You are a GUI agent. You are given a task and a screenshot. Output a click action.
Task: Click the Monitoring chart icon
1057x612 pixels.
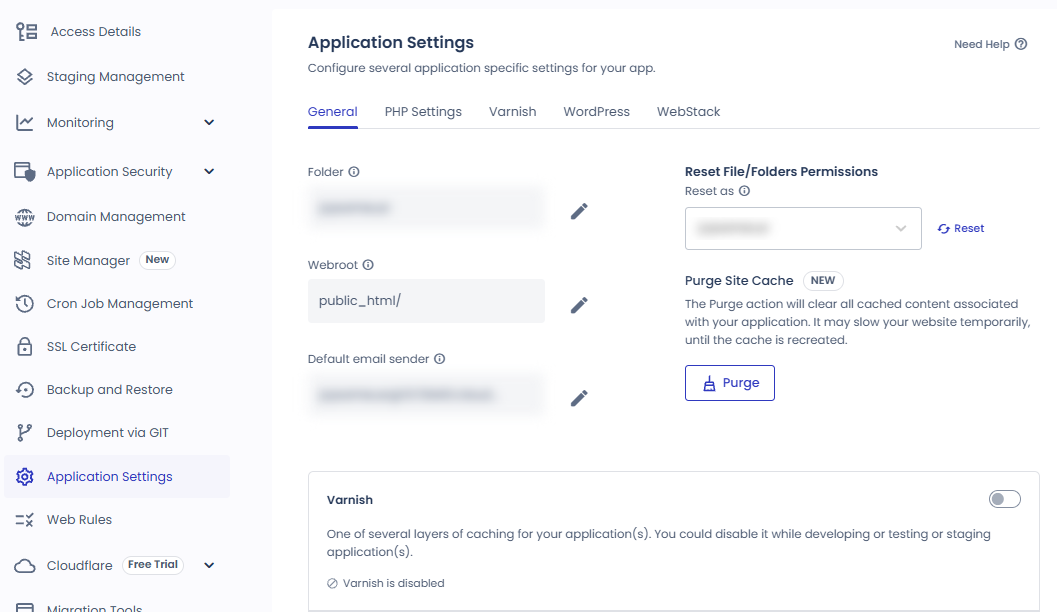25,123
